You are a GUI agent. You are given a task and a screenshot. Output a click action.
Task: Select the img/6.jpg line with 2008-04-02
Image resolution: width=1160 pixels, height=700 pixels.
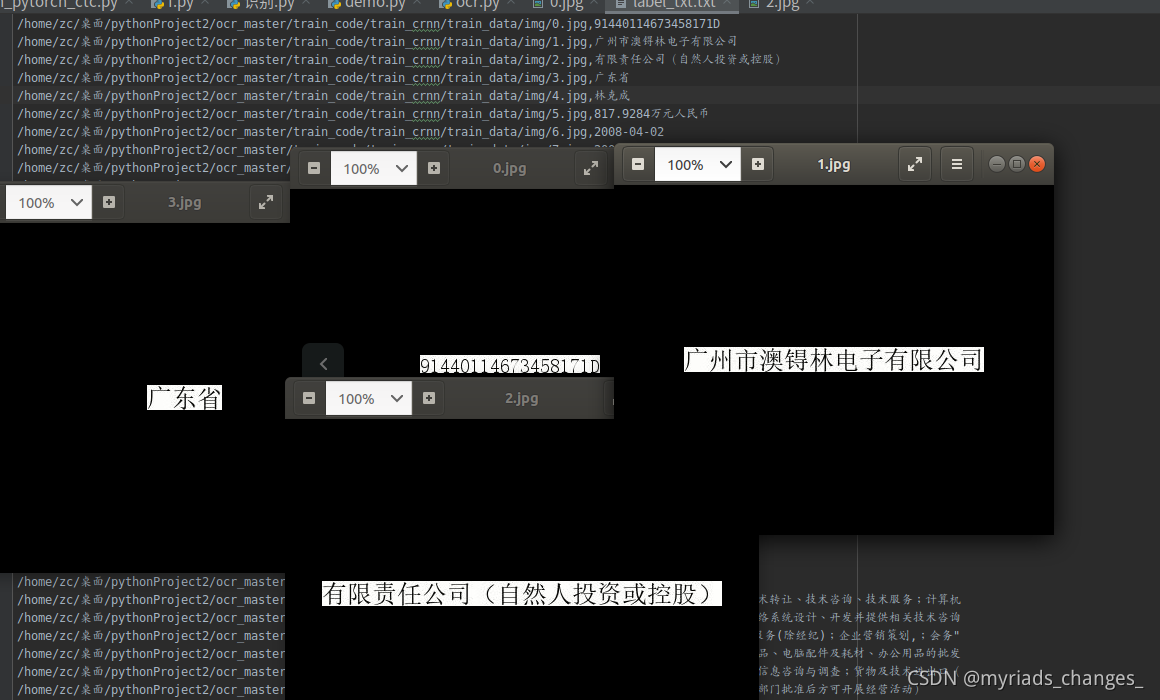(340, 132)
